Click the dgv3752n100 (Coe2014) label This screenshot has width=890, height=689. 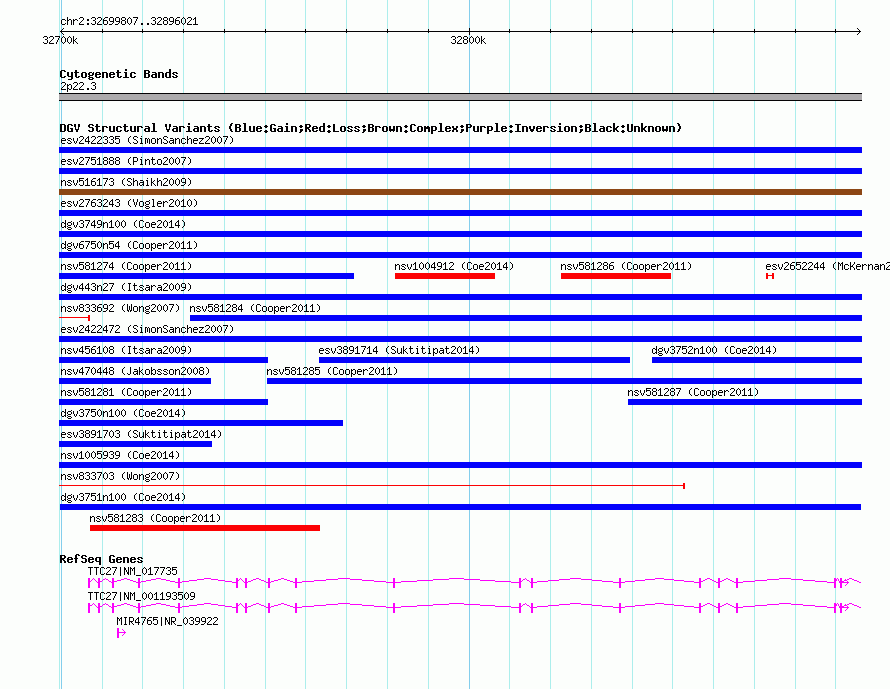(714, 350)
